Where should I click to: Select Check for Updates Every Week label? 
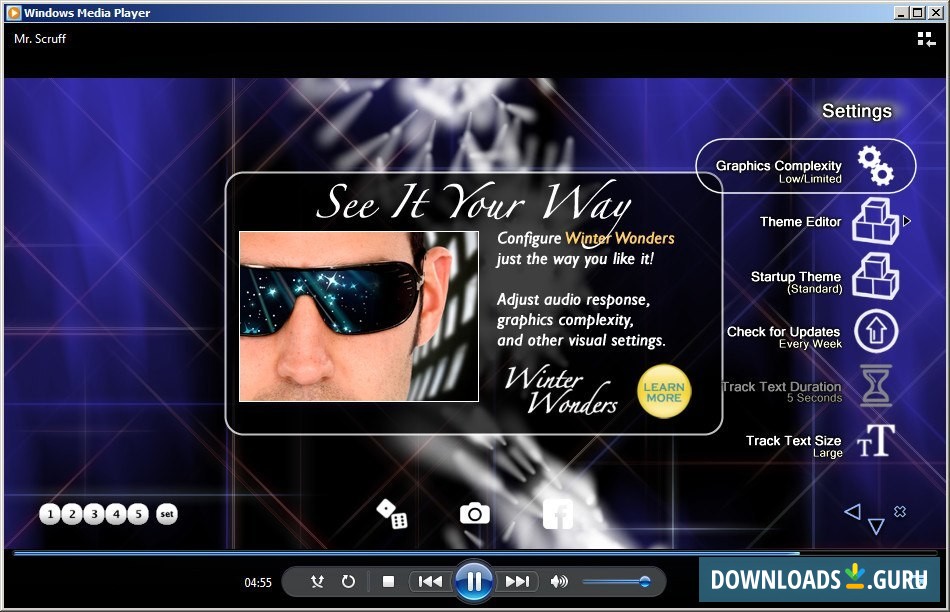784,338
